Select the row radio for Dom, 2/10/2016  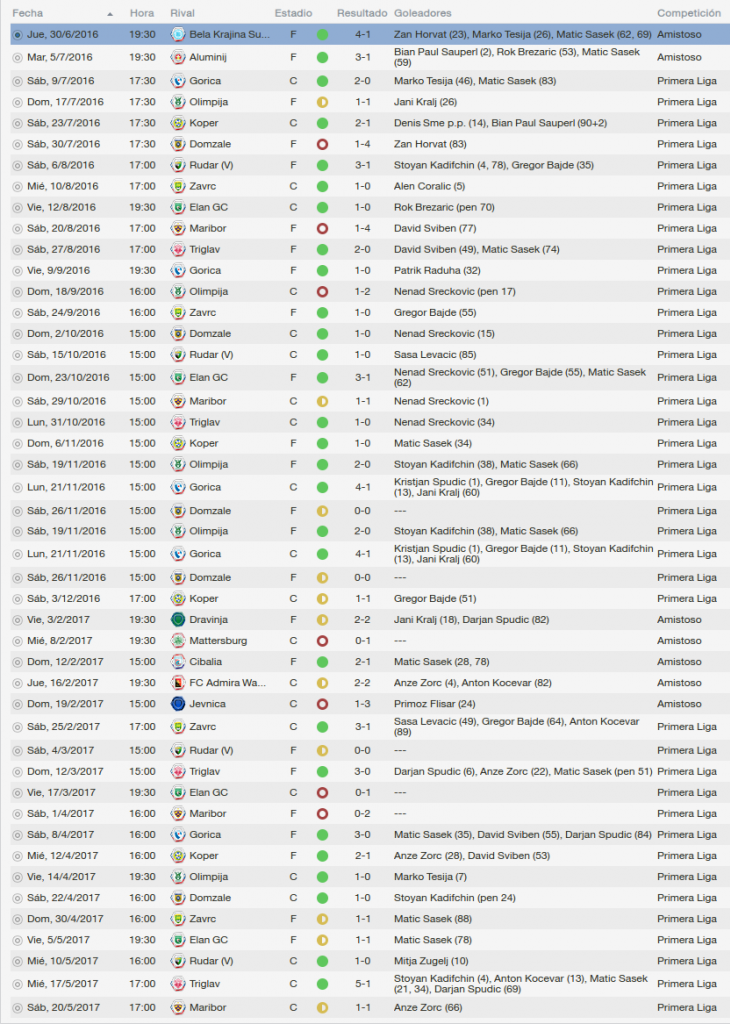(x=18, y=334)
